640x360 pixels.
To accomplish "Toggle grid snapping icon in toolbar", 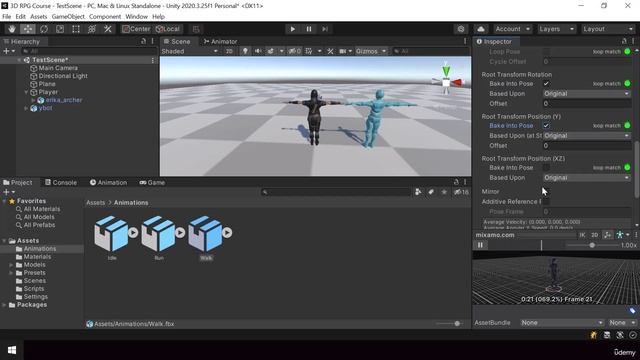I will pyautogui.click(x=196, y=29).
